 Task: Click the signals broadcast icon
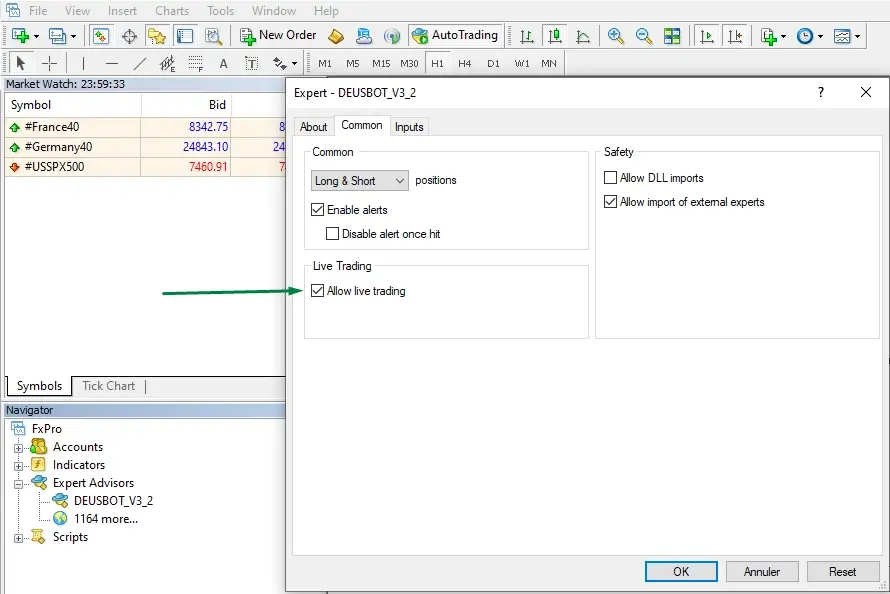point(392,36)
